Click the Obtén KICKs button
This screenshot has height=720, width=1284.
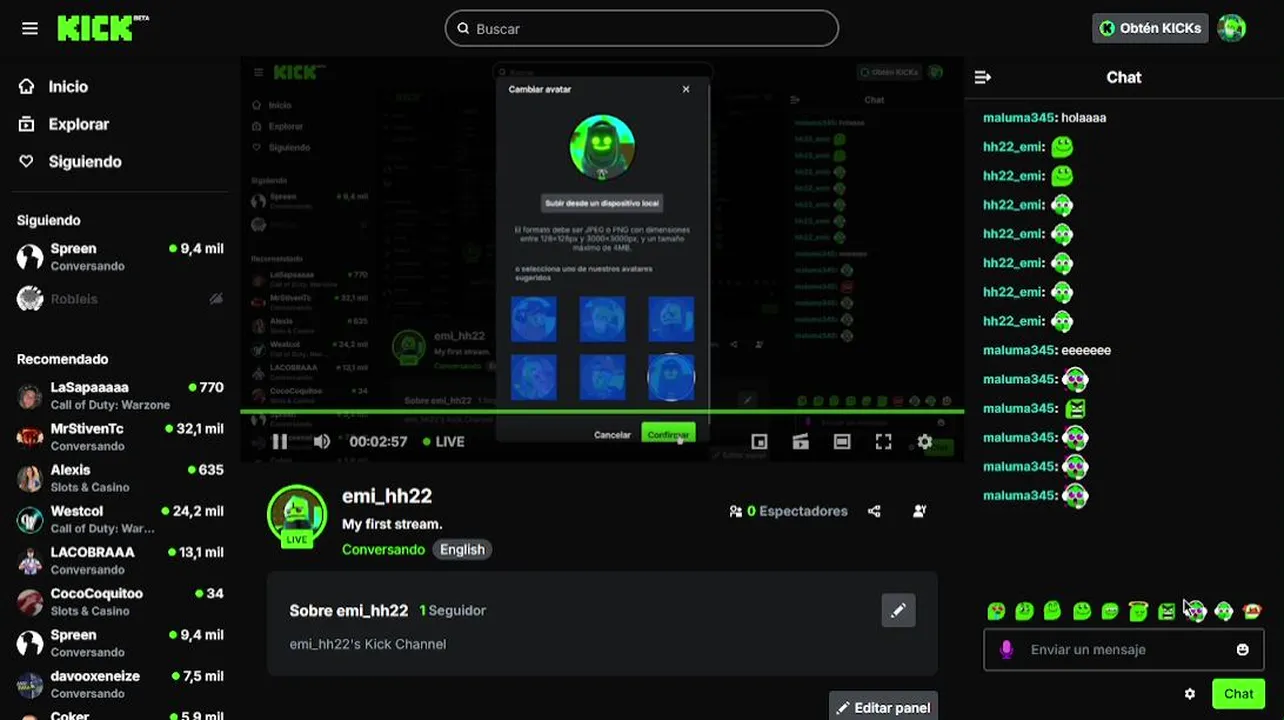1150,28
